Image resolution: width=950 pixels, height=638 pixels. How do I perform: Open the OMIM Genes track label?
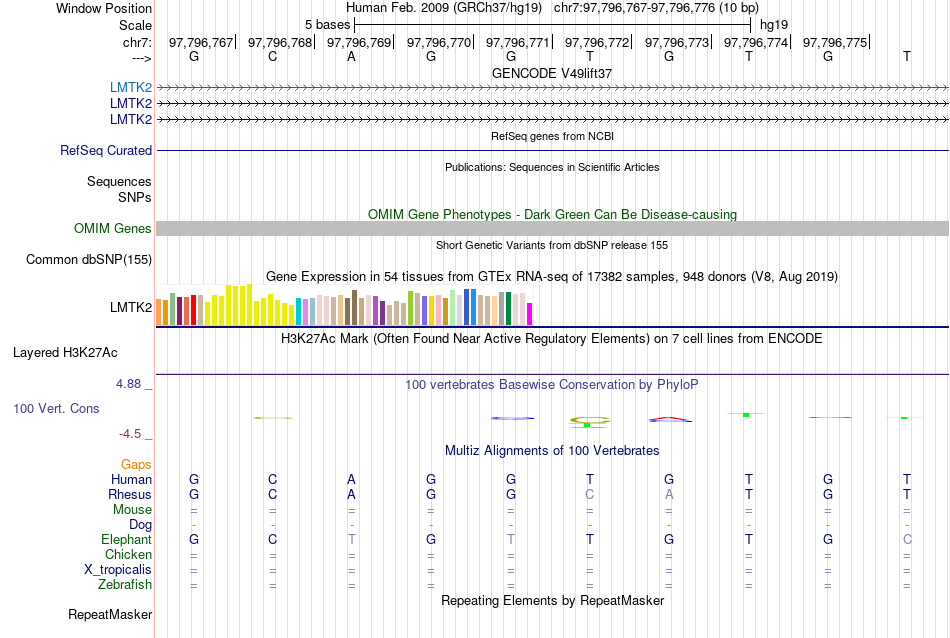click(113, 228)
